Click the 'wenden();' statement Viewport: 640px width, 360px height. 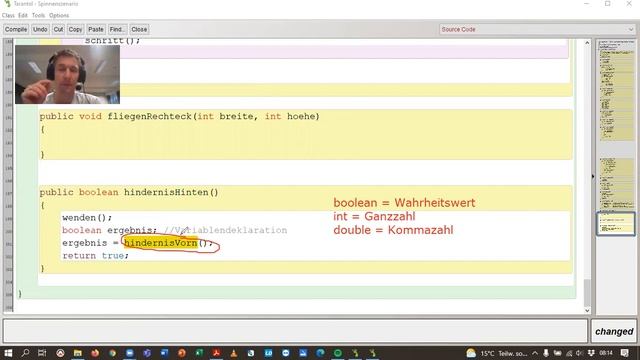coord(87,218)
